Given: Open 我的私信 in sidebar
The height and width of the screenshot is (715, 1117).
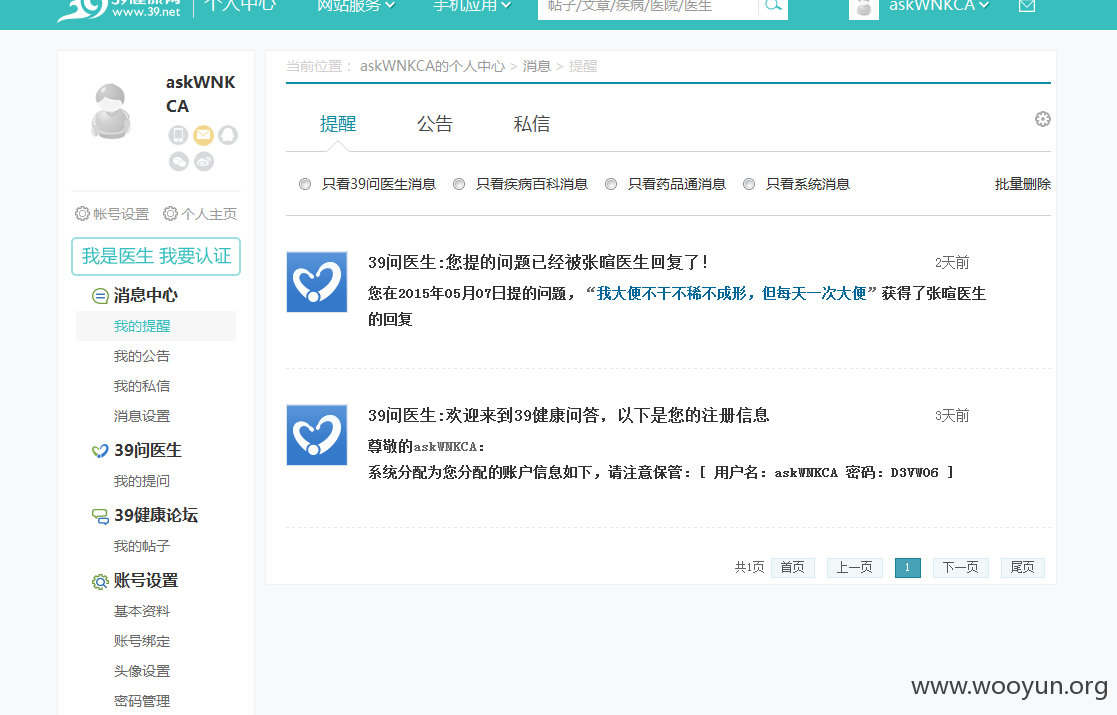Looking at the screenshot, I should [x=142, y=386].
